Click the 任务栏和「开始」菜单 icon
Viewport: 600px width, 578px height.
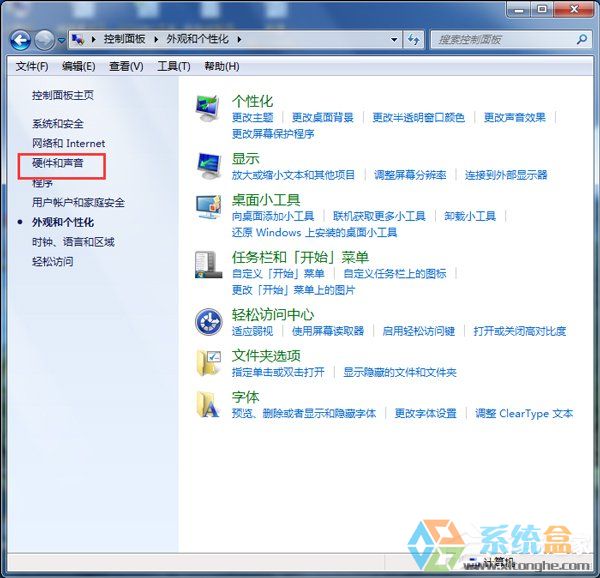pyautogui.click(x=208, y=264)
